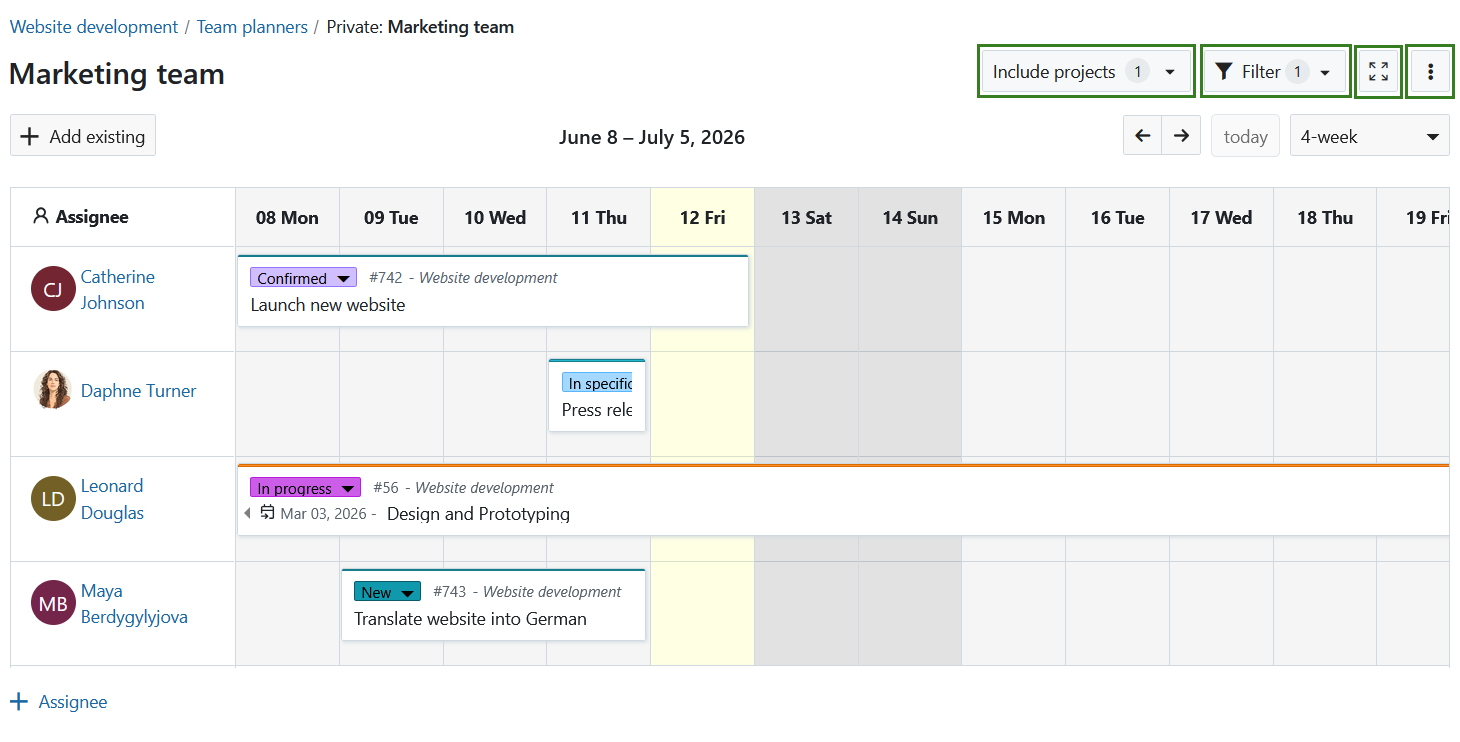The width and height of the screenshot is (1460, 742).
Task: Go to next period with right arrow
Action: 1181,136
